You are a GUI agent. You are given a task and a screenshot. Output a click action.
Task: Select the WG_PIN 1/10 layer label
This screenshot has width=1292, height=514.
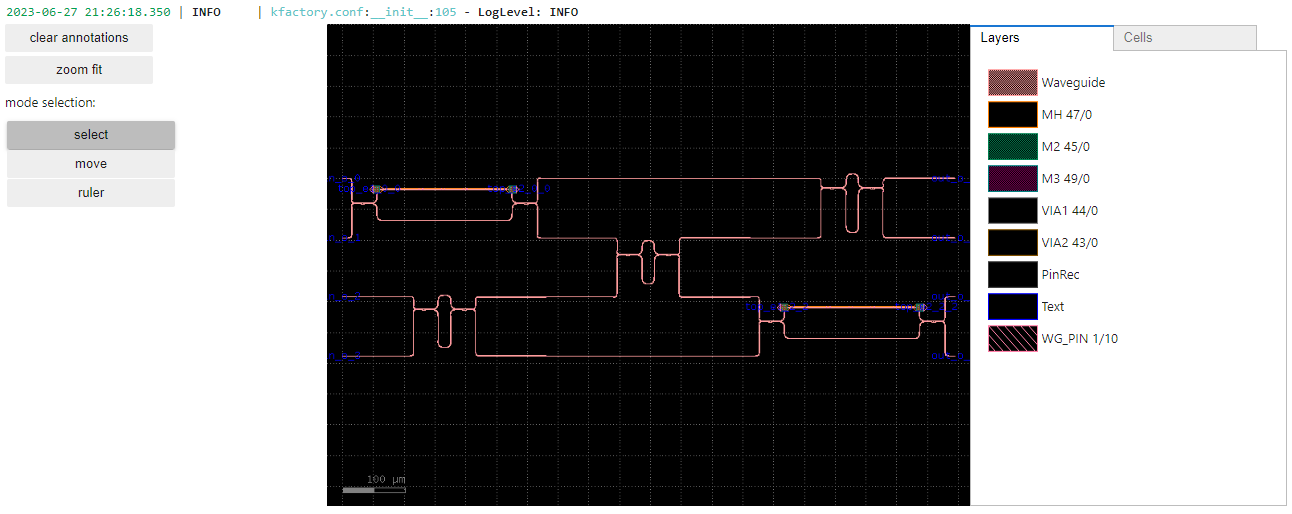click(x=1080, y=339)
